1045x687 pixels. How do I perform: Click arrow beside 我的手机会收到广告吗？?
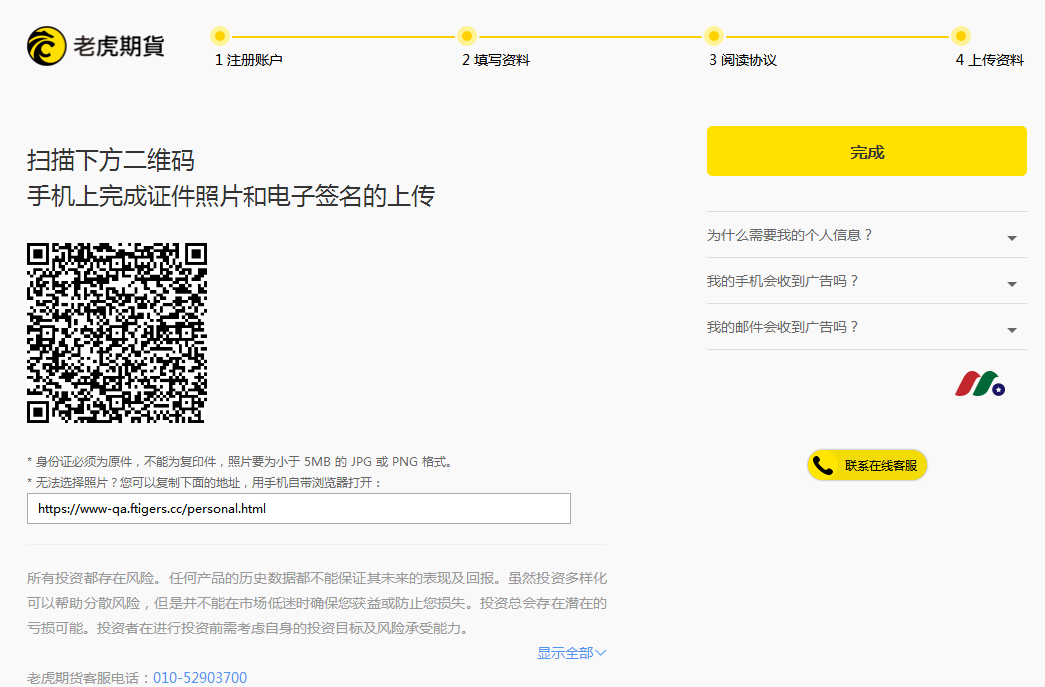[1012, 284]
